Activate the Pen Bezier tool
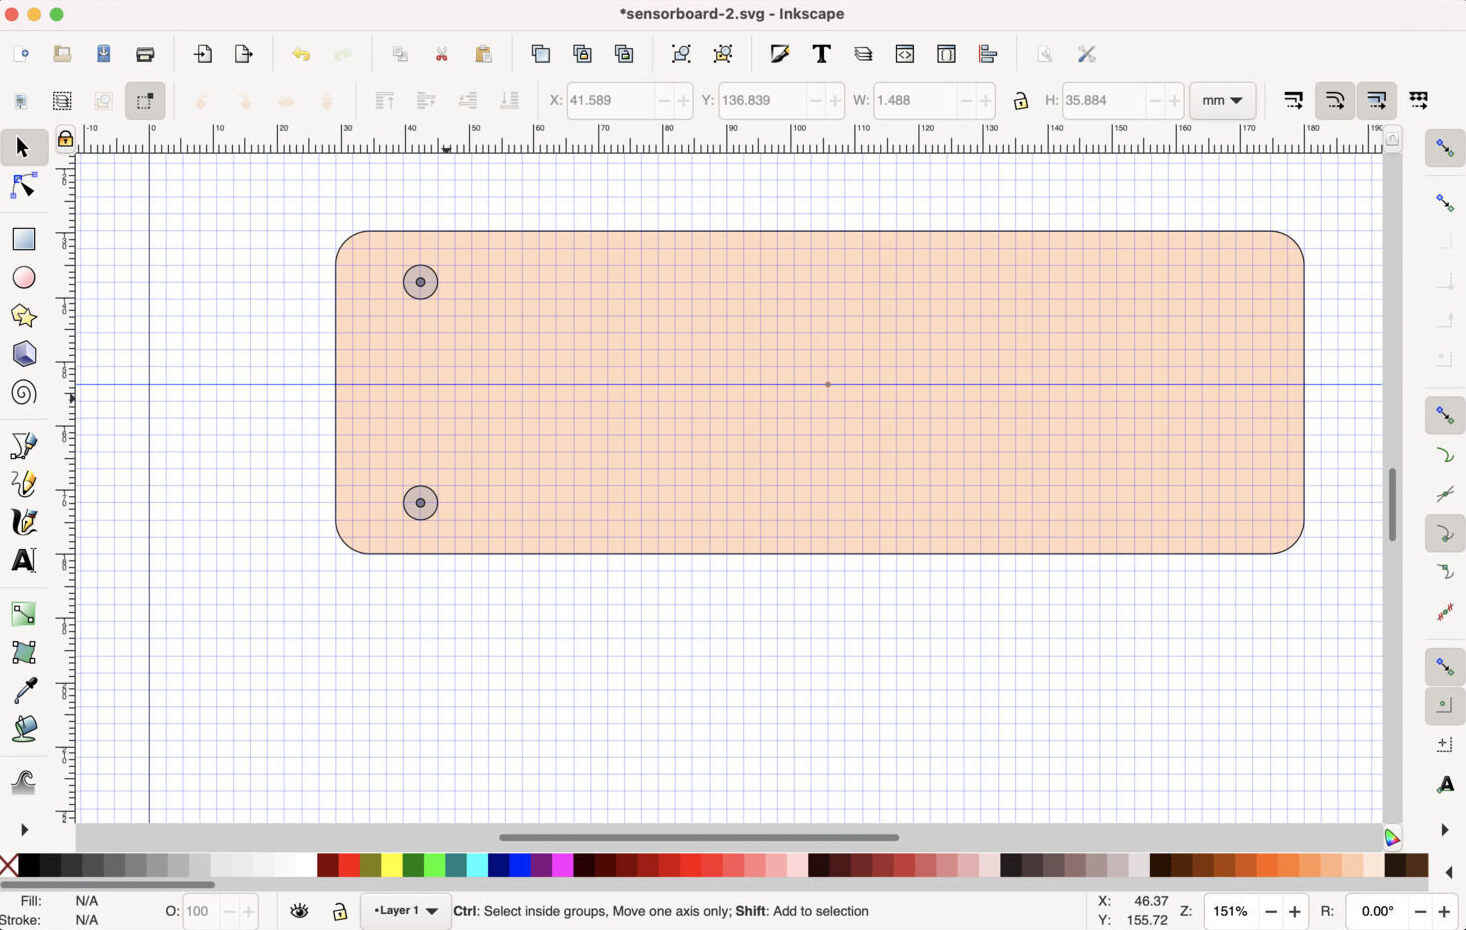The image size is (1466, 930). pyautogui.click(x=23, y=445)
